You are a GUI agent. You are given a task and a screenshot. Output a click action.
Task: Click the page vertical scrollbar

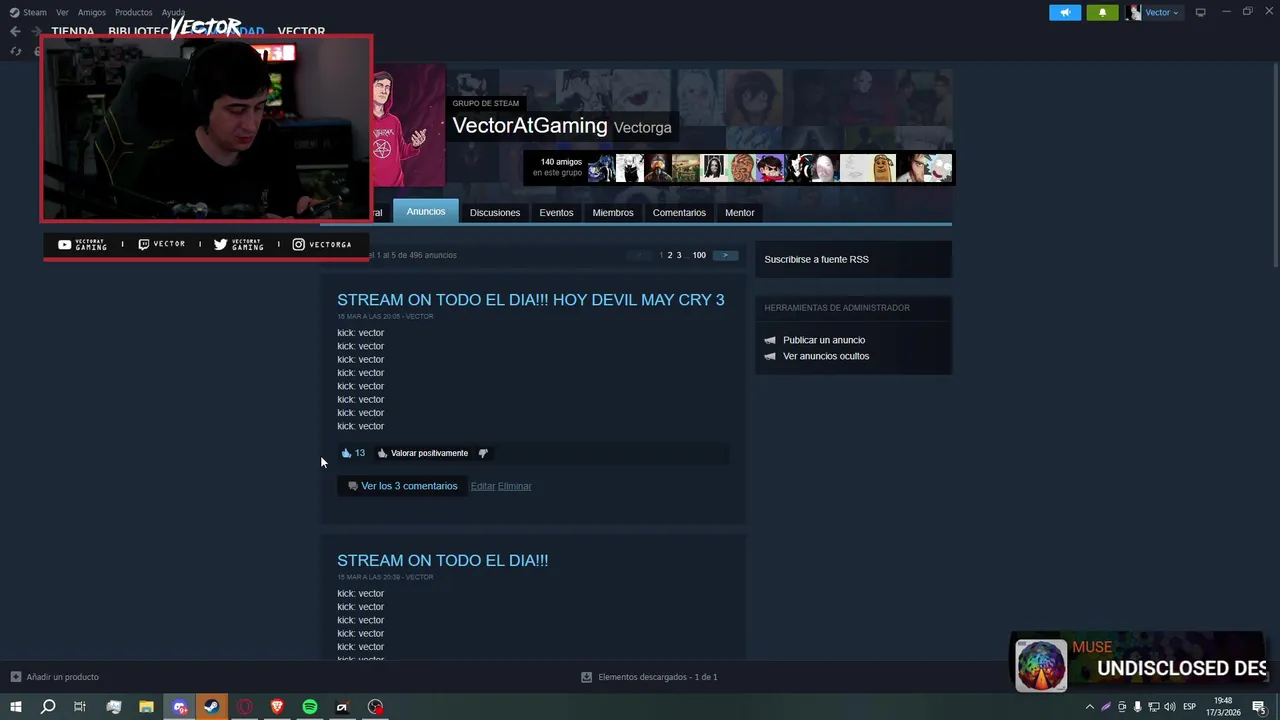1274,165
